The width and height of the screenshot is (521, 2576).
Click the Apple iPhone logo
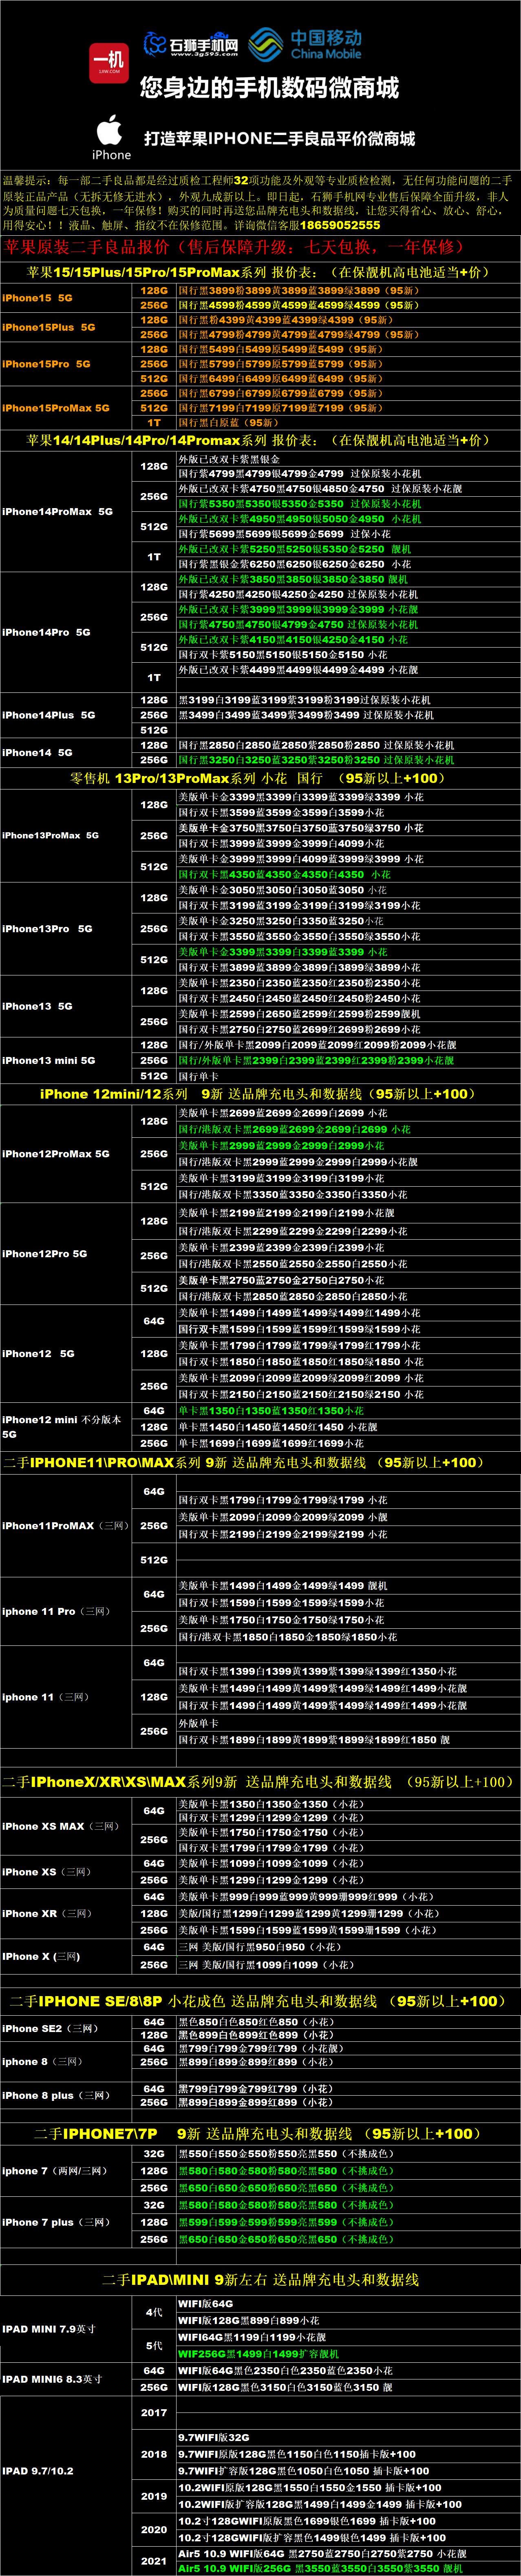coord(111,137)
